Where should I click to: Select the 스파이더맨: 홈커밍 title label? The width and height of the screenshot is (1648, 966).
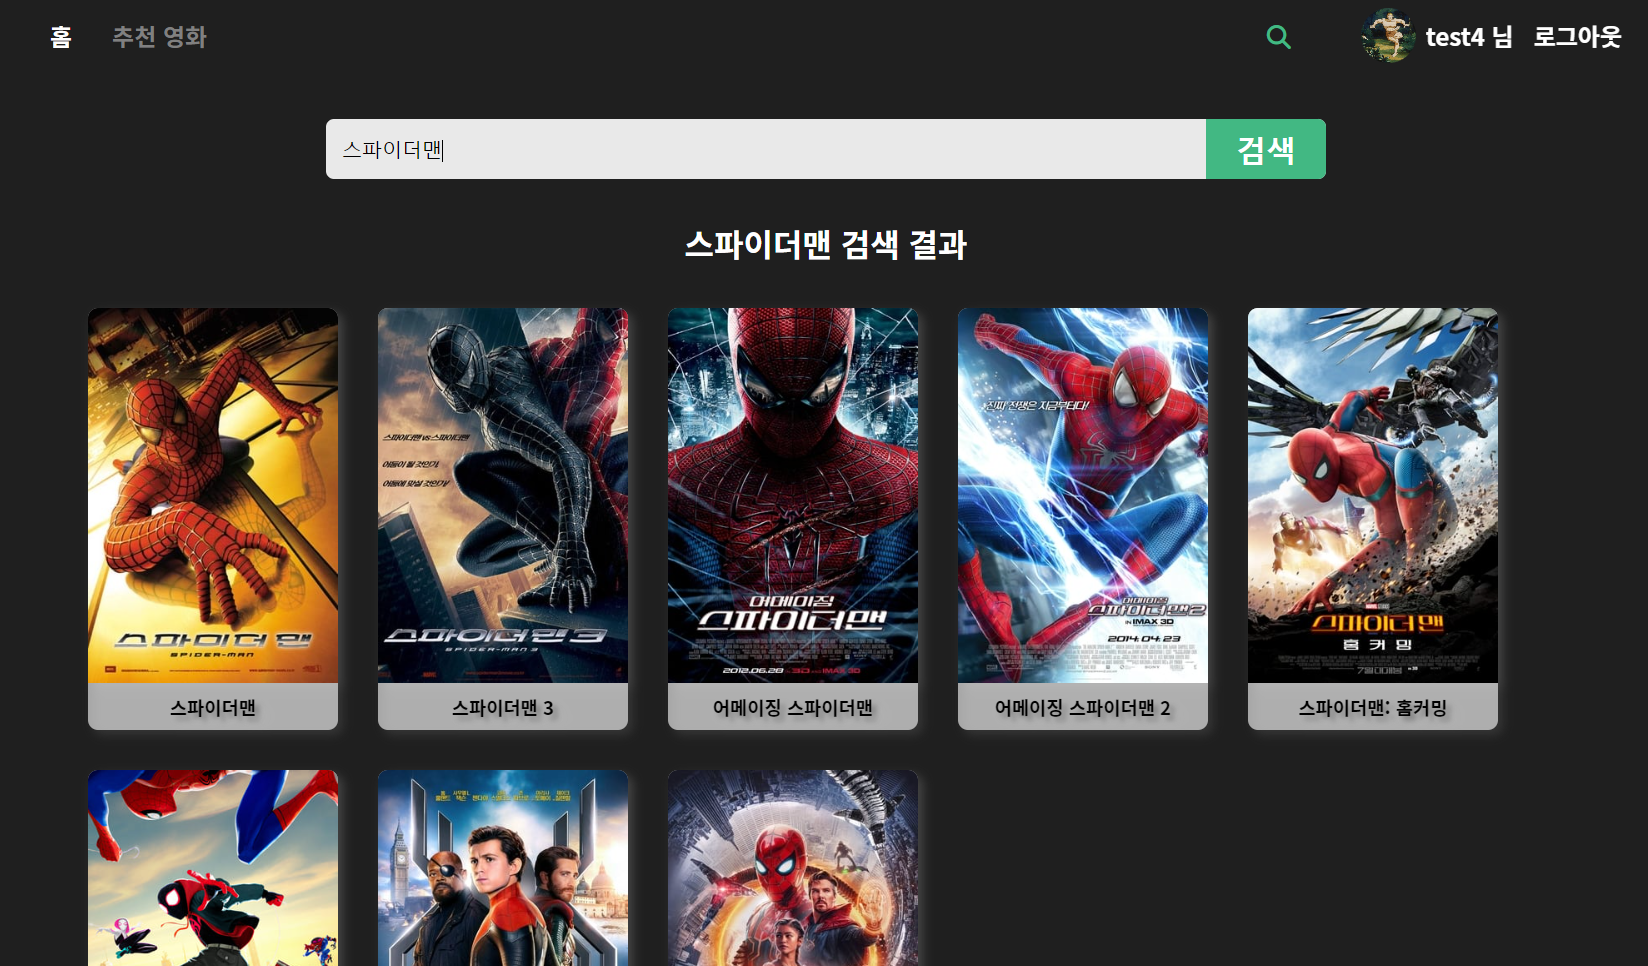click(1373, 708)
